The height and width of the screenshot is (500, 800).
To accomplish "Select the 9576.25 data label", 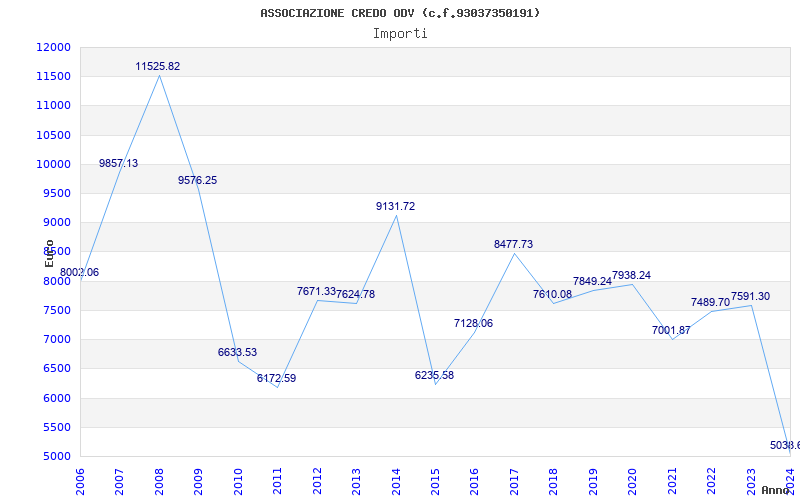I will pyautogui.click(x=197, y=180).
